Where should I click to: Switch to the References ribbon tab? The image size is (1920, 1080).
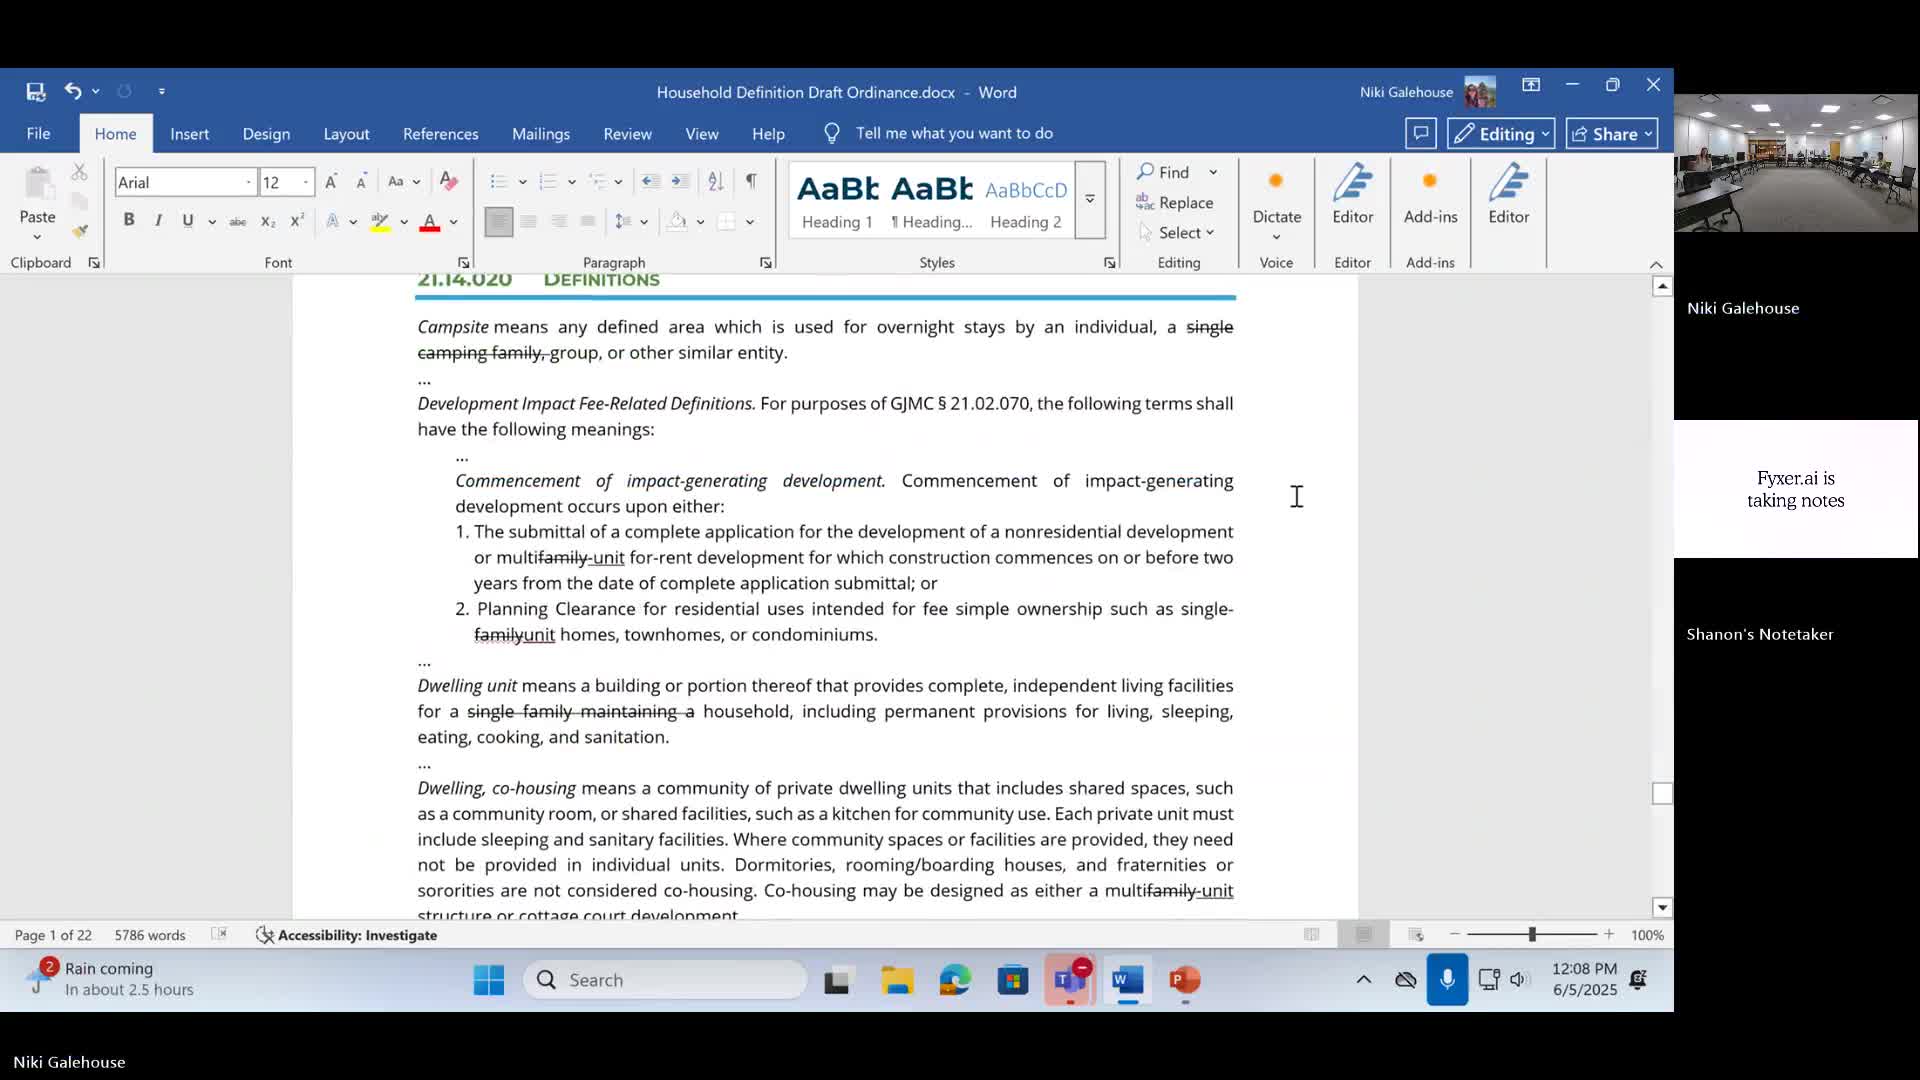coord(440,133)
